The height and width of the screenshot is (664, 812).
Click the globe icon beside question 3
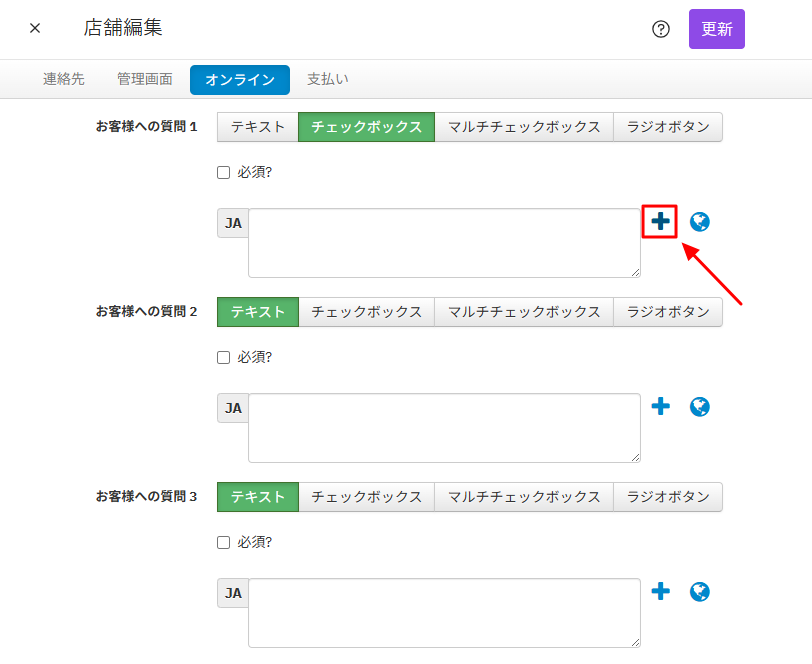700,592
